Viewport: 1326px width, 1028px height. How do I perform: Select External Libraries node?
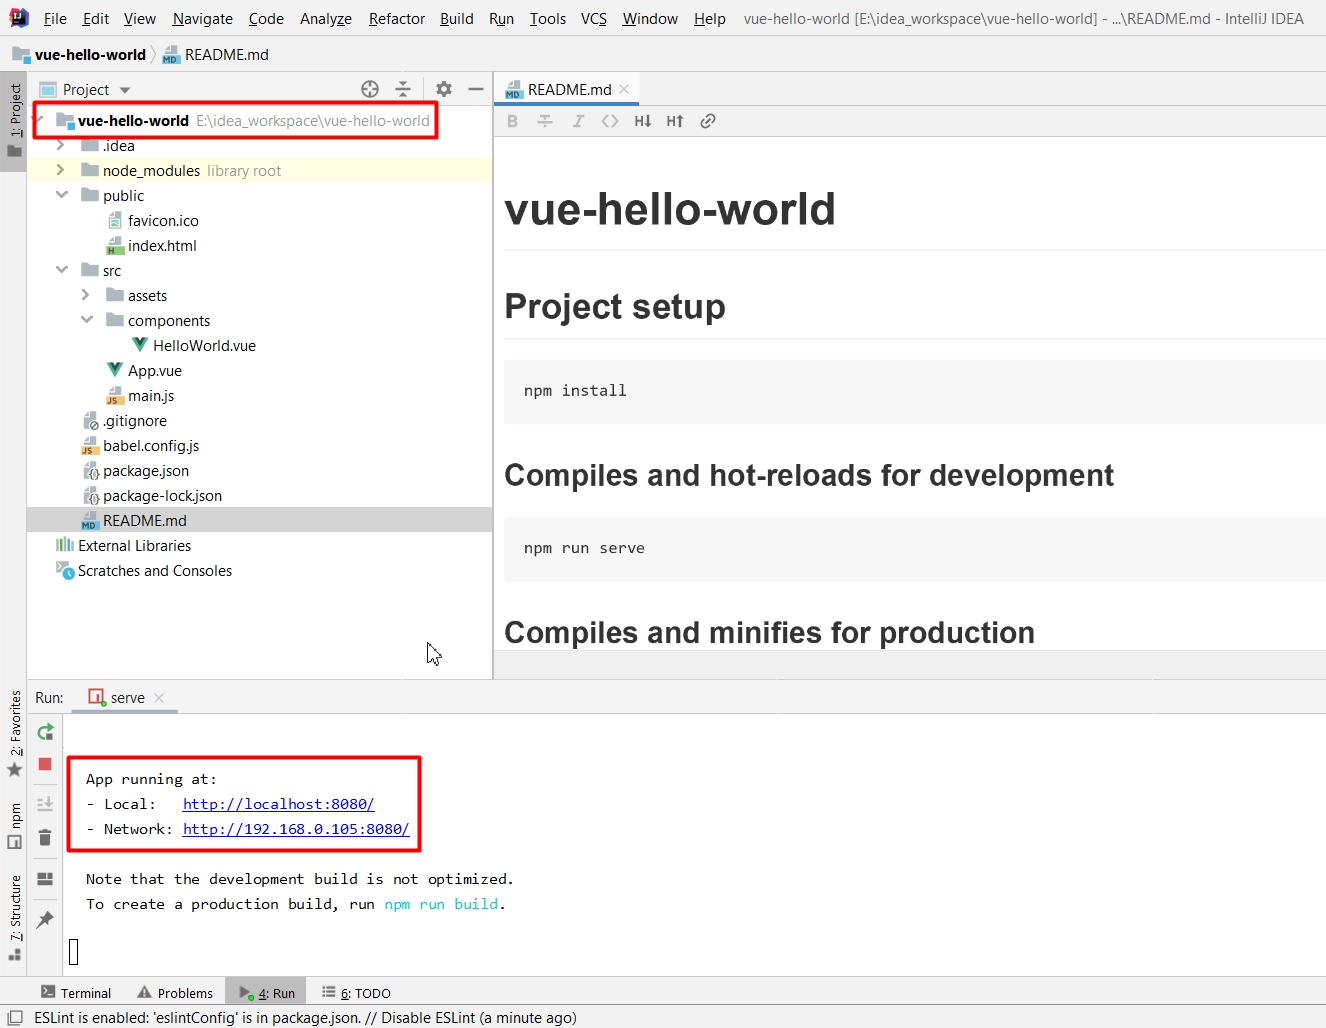point(134,546)
